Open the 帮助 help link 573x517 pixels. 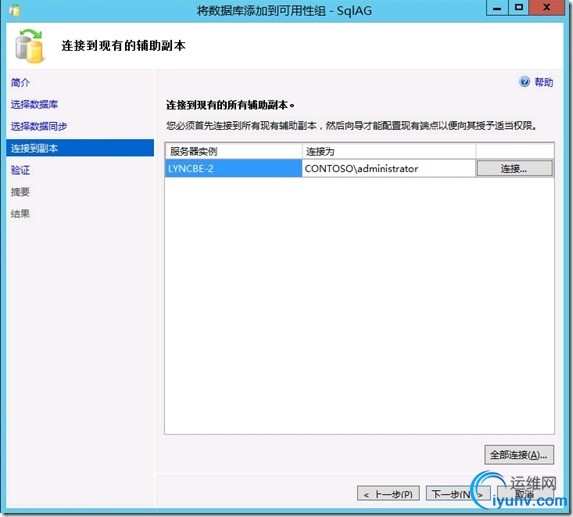pyautogui.click(x=544, y=82)
